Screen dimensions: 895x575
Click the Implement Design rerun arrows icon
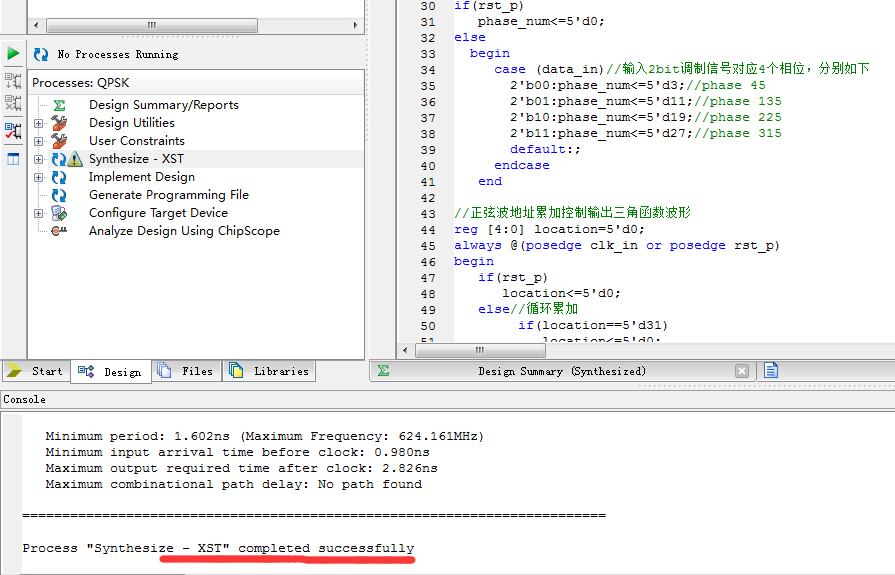(59, 178)
